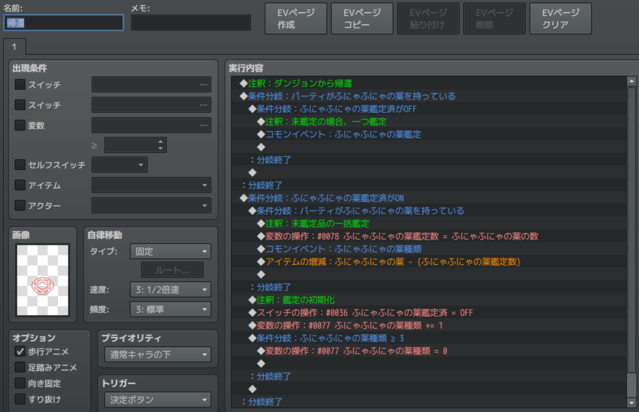Enable the first スイッチ condition checkbox
The image size is (639, 412).
[20, 84]
